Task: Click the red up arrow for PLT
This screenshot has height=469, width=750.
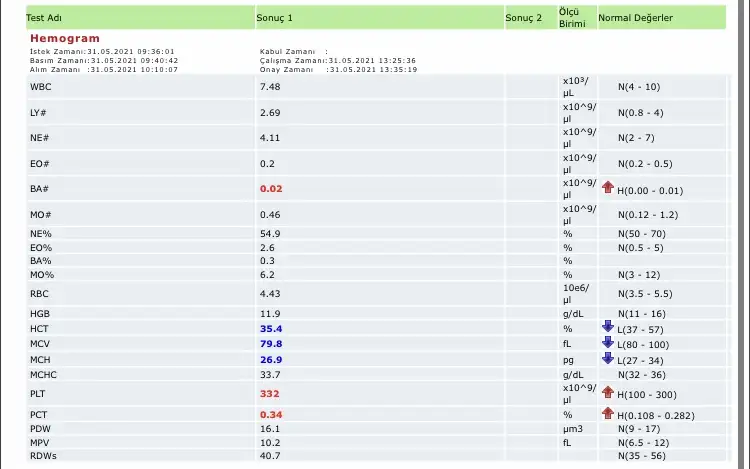Action: click(x=607, y=392)
